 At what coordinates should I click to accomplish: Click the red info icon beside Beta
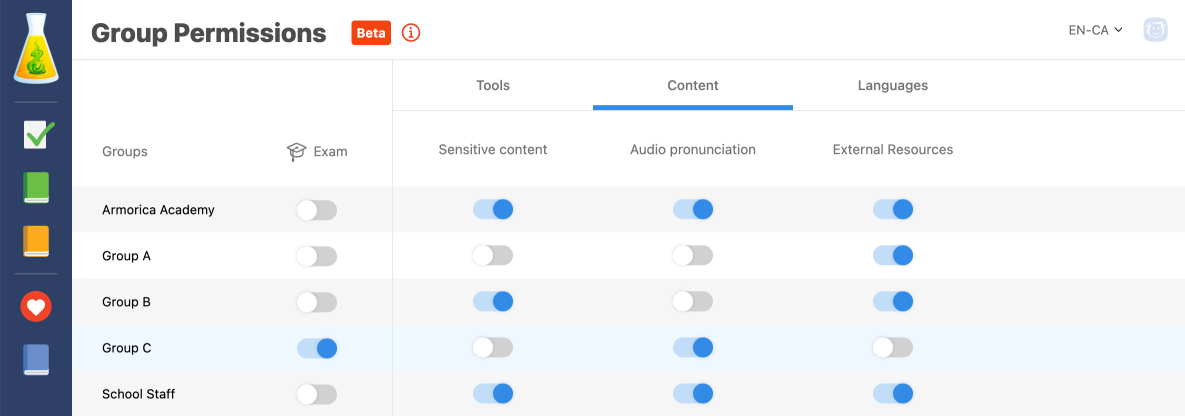[x=411, y=33]
